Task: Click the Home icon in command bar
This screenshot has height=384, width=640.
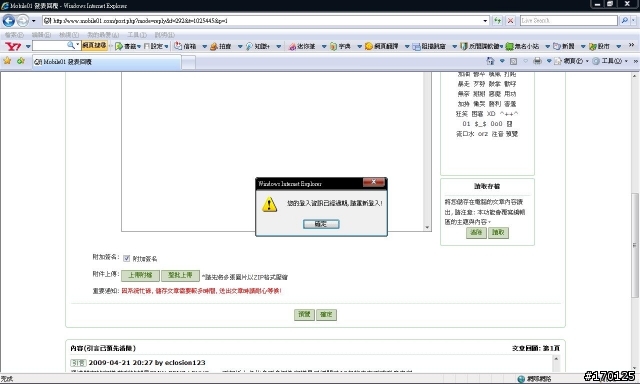Action: point(490,61)
